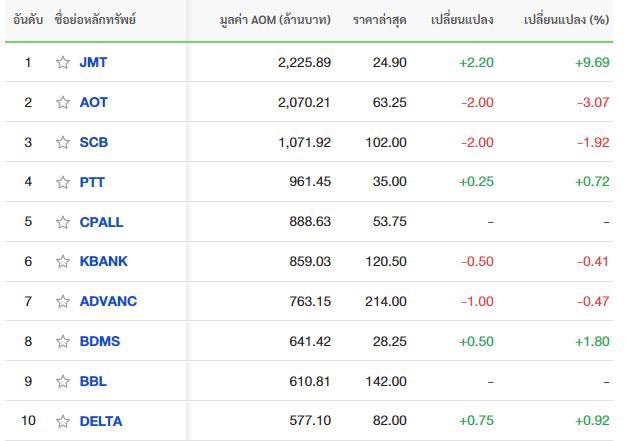Star the CPALL stock row
Image resolution: width=625 pixels, height=441 pixels.
(x=63, y=222)
